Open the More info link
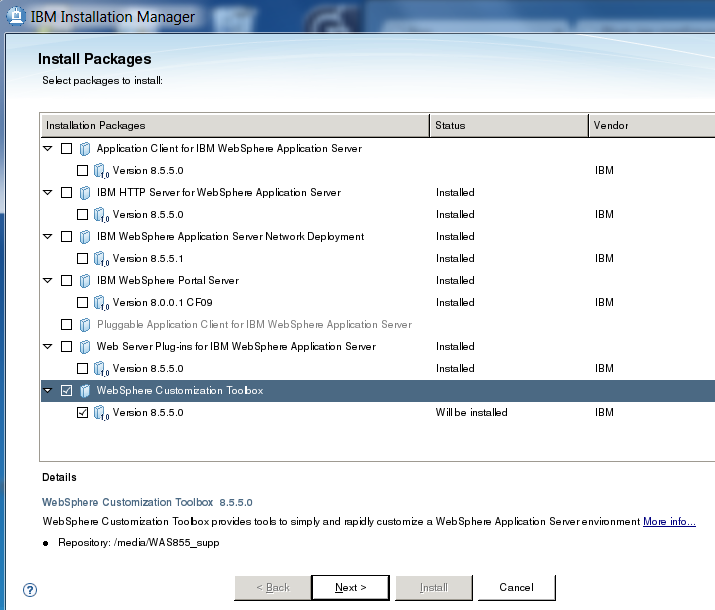 point(669,522)
